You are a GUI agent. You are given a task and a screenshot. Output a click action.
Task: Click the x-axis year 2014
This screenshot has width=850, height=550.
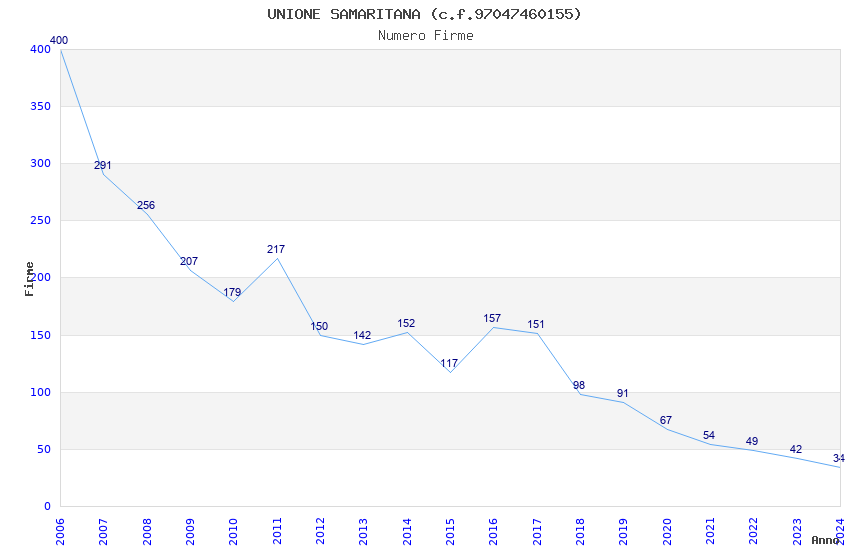[x=407, y=531]
